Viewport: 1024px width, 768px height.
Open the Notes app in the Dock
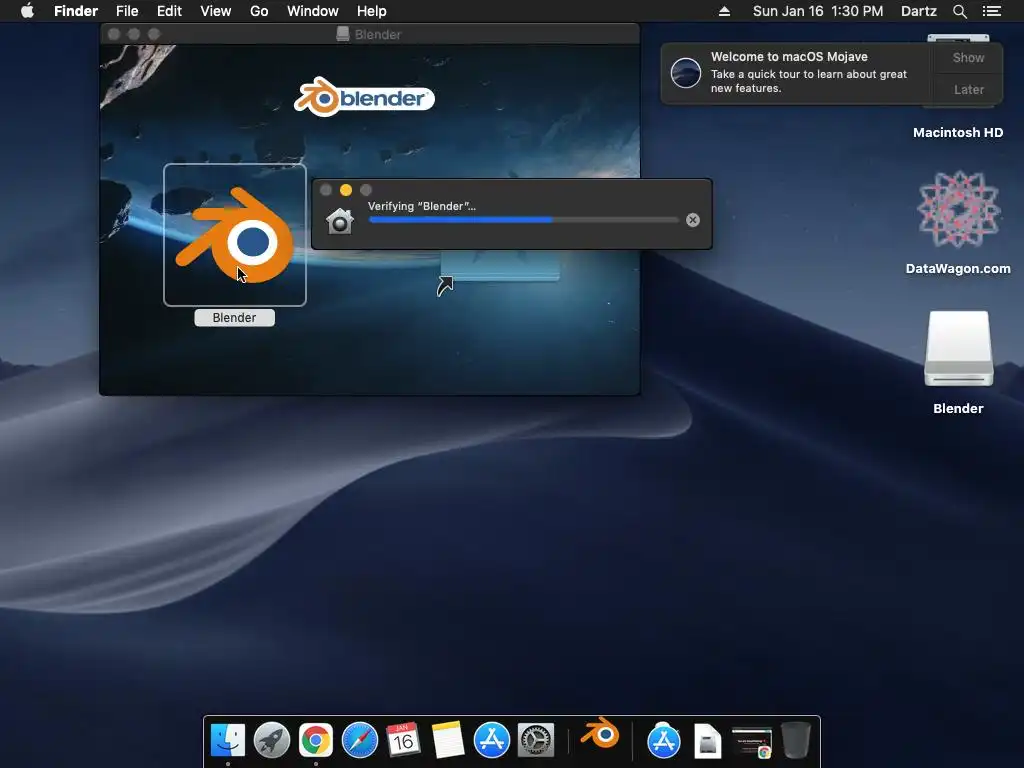point(447,741)
